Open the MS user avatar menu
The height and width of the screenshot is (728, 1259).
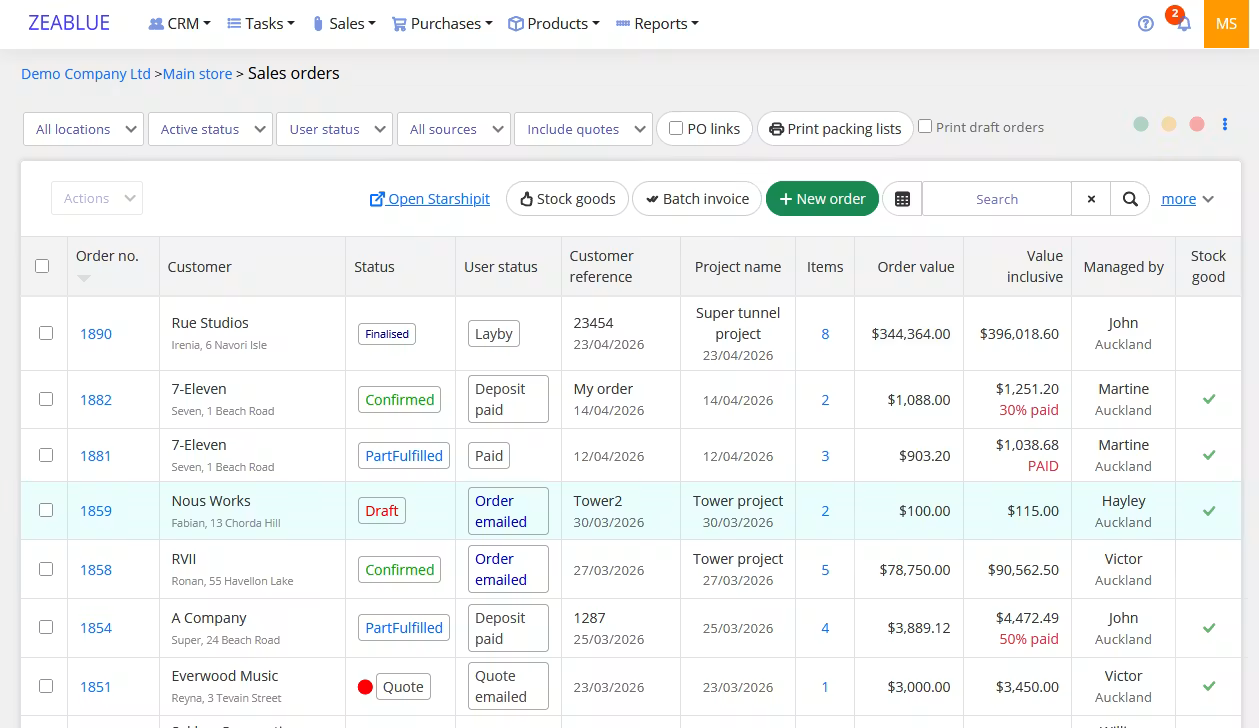coord(1227,24)
